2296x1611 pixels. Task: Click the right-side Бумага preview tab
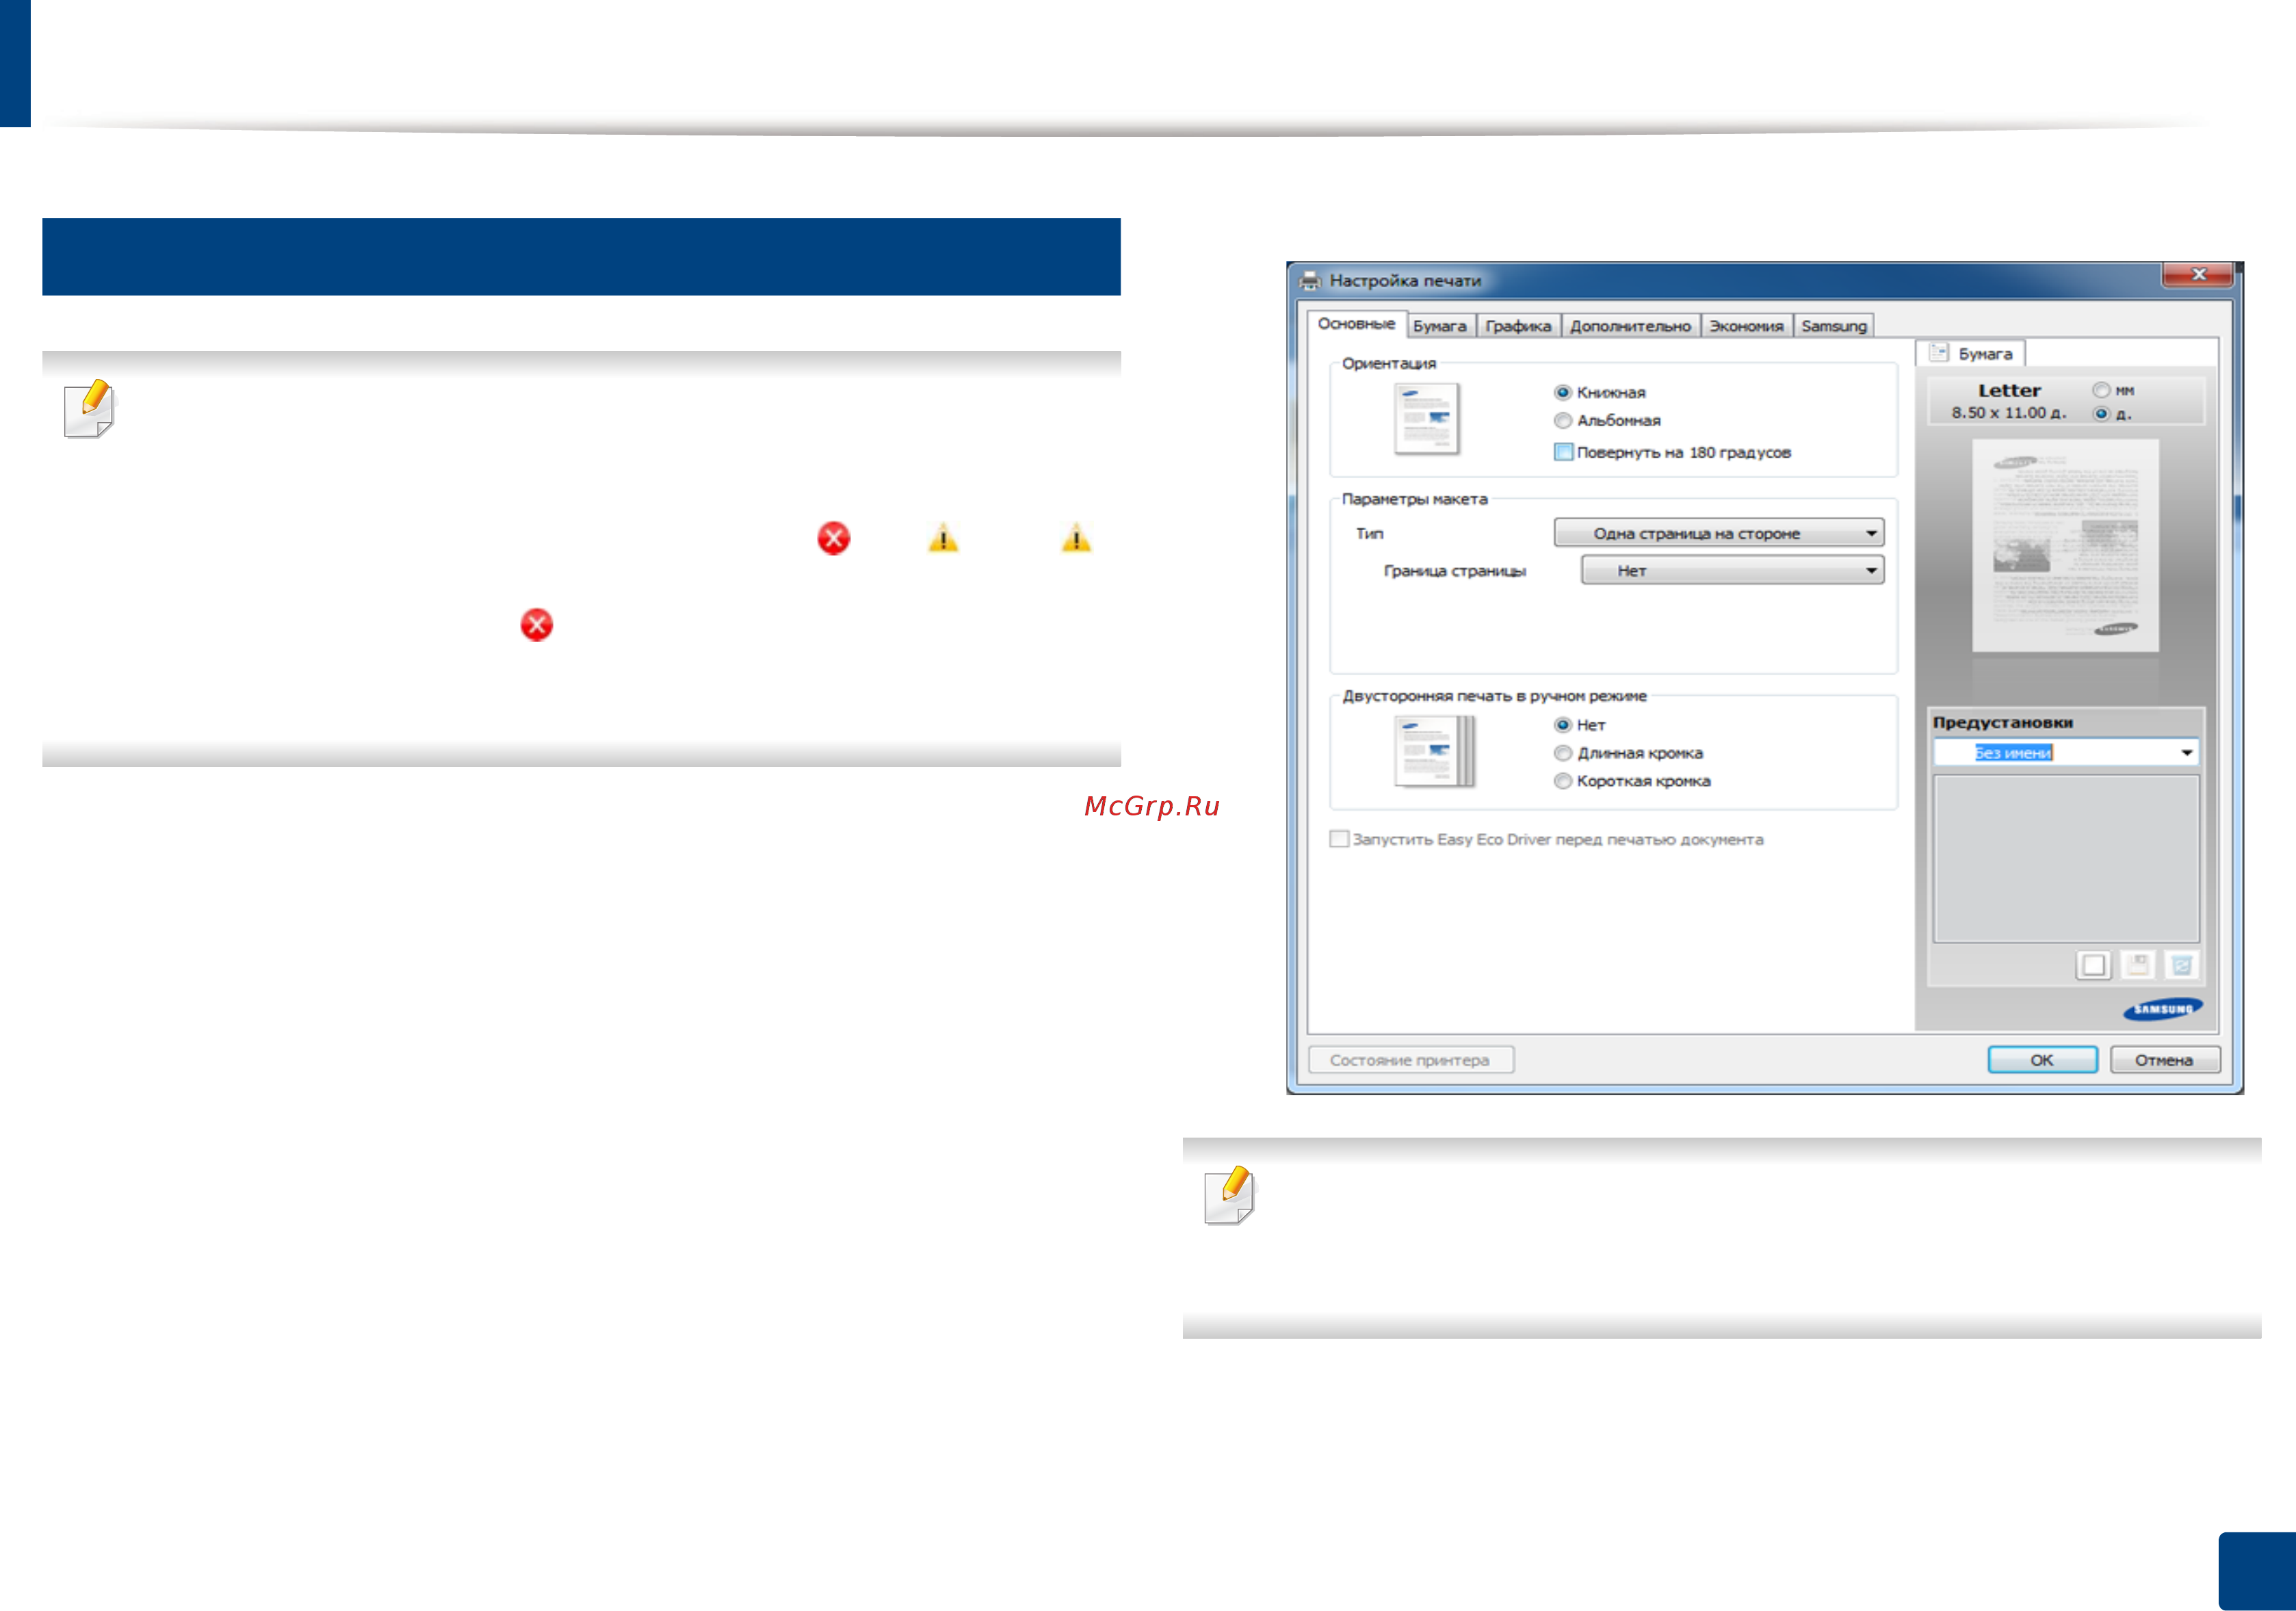point(1970,353)
